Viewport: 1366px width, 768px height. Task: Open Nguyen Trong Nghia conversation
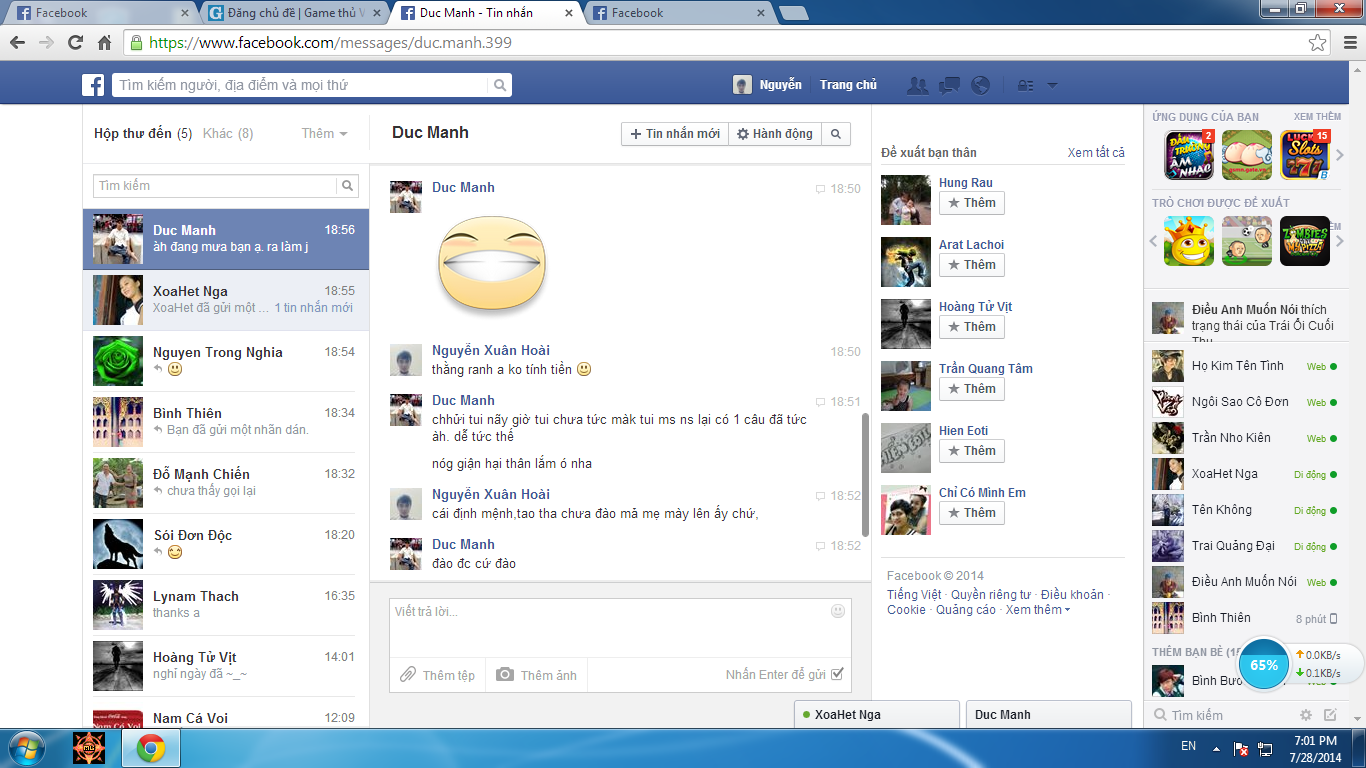226,361
